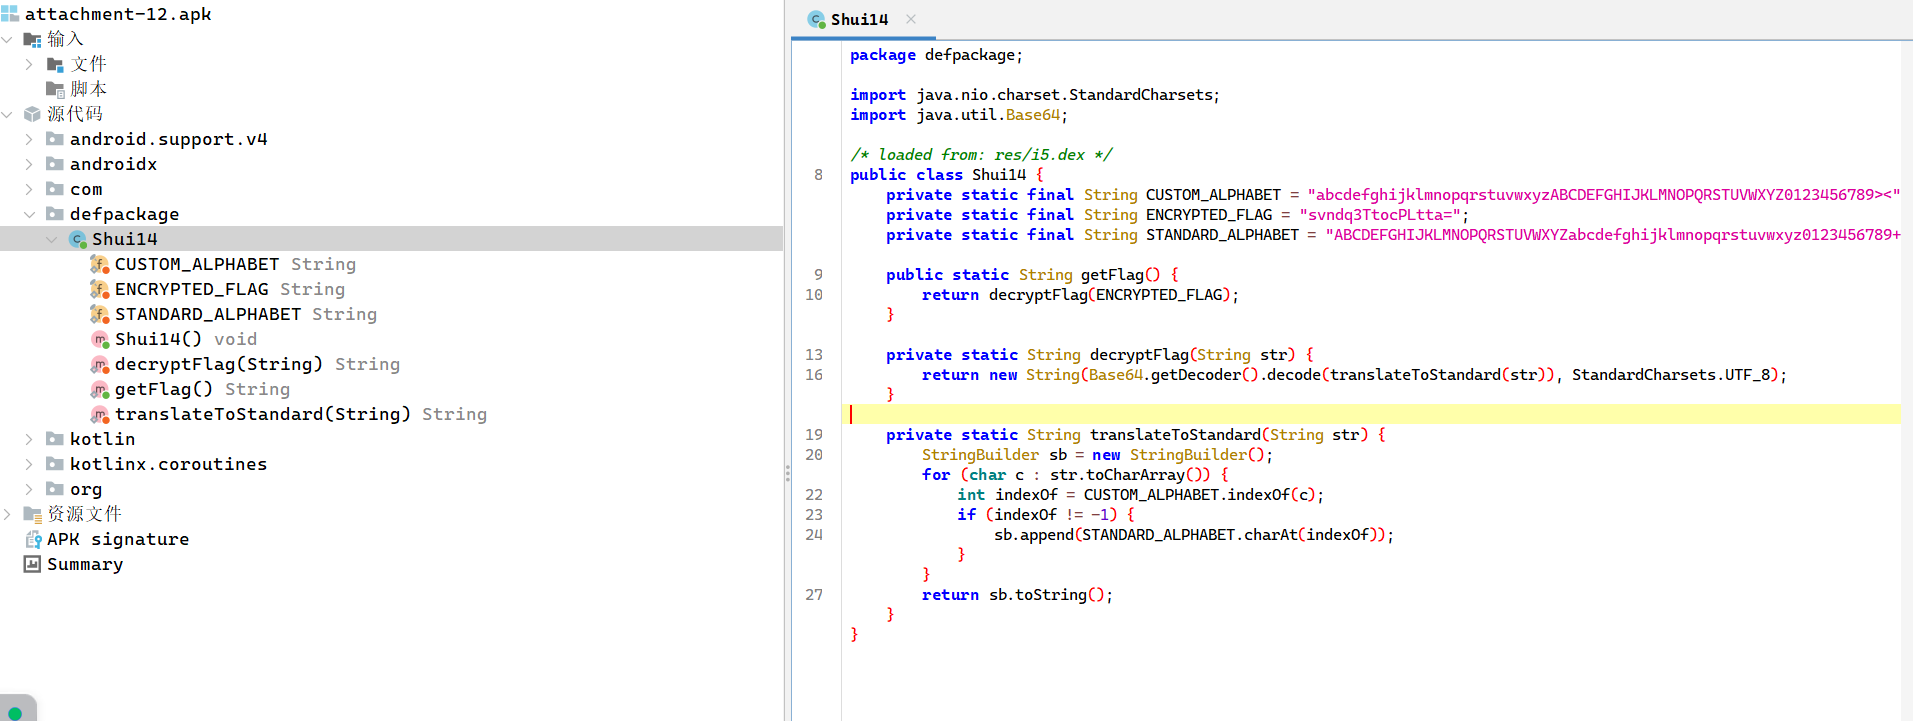This screenshot has width=1913, height=721.
Task: Collapse the defpackage package
Action: (29, 214)
